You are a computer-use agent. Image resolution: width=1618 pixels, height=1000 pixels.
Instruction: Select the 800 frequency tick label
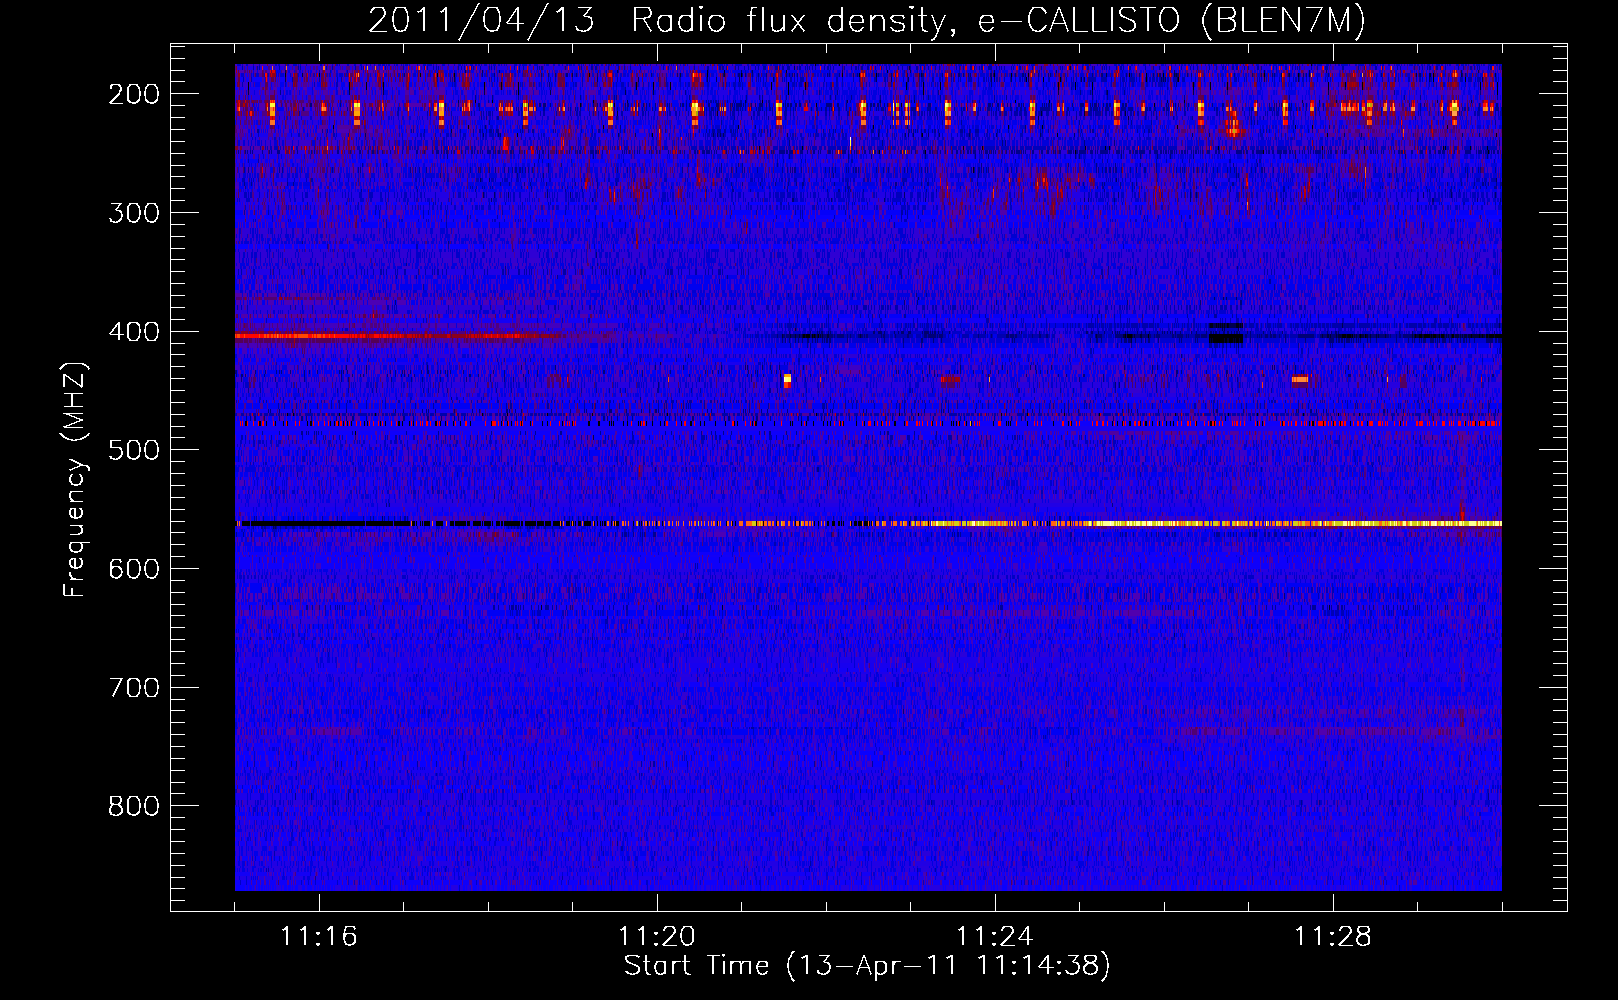(133, 806)
